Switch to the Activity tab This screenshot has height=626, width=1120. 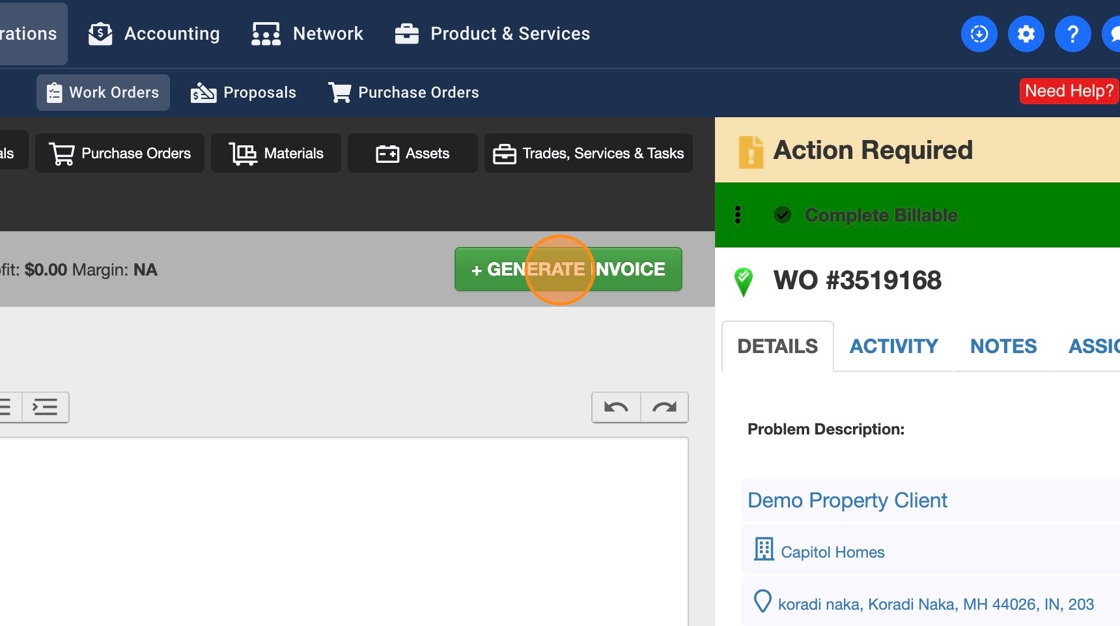[893, 346]
